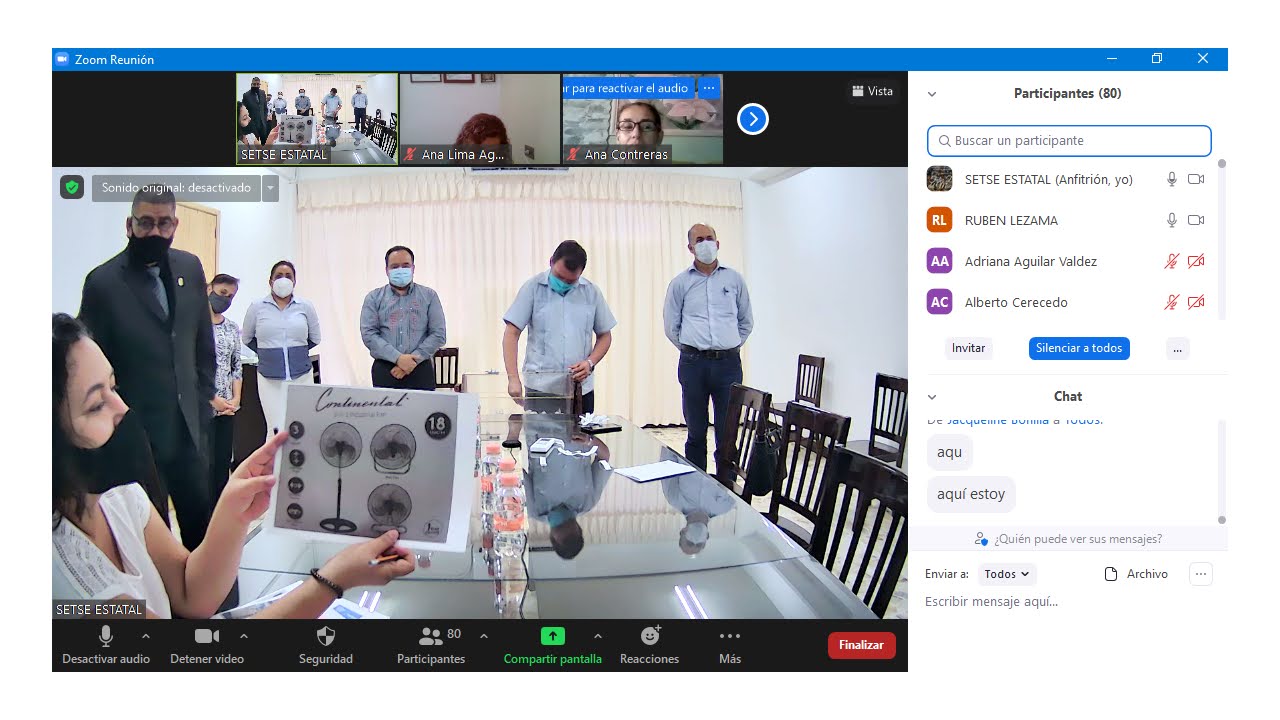Screen dimensions: 1280x720
Task: Click the Archivo attachment button
Action: point(1136,574)
